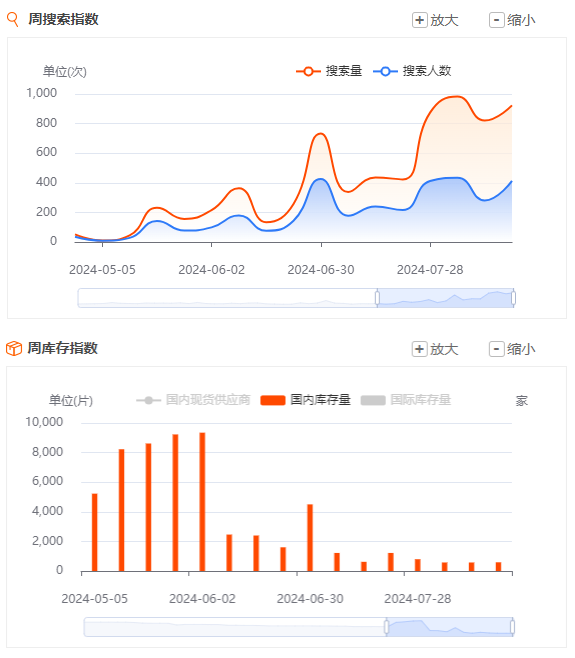Click the magnifier icon beside 周搜索指数
Image resolution: width=575 pixels, height=658 pixels.
pos(13,19)
